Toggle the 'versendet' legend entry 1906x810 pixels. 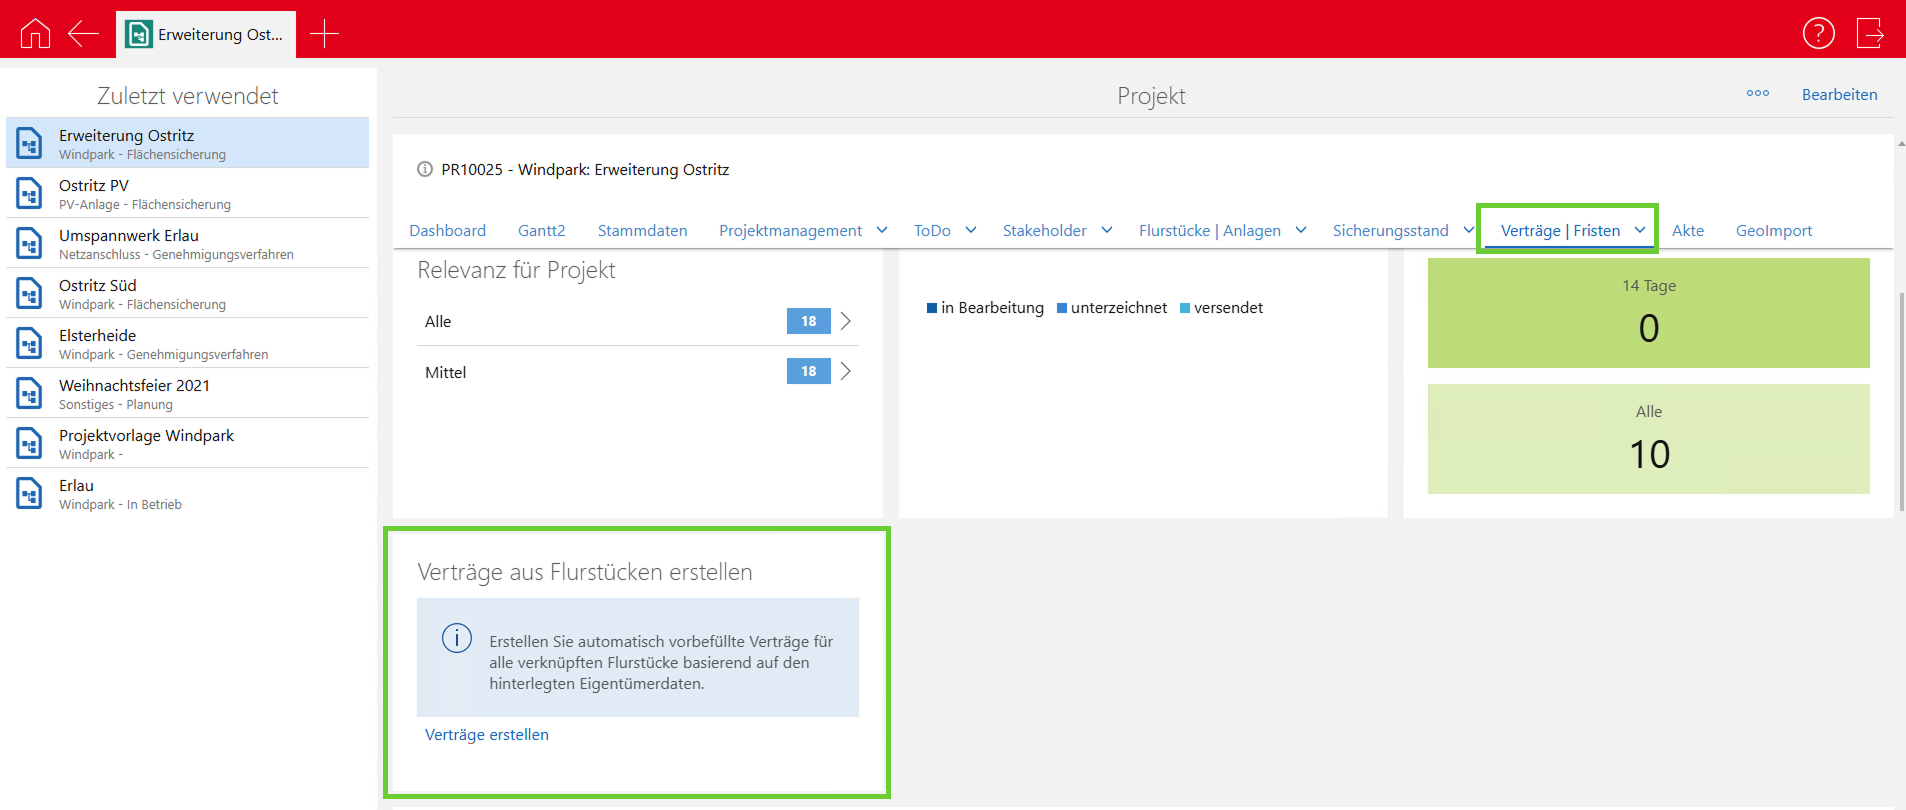[x=1221, y=308]
